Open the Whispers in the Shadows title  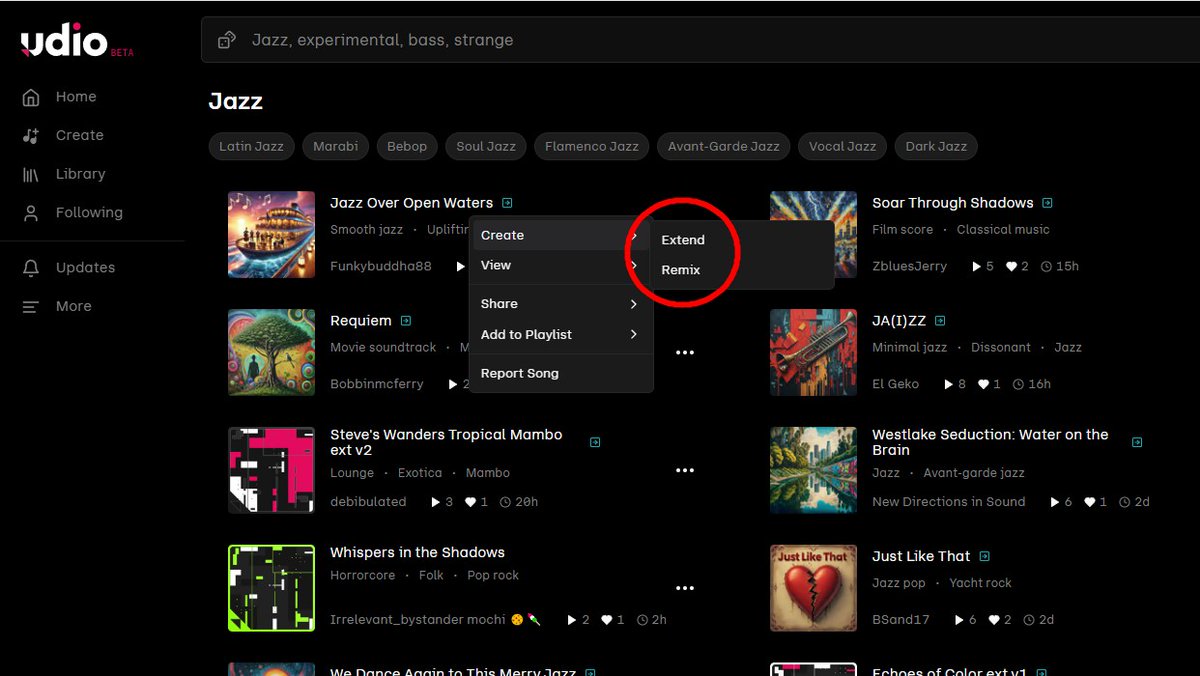tap(418, 552)
